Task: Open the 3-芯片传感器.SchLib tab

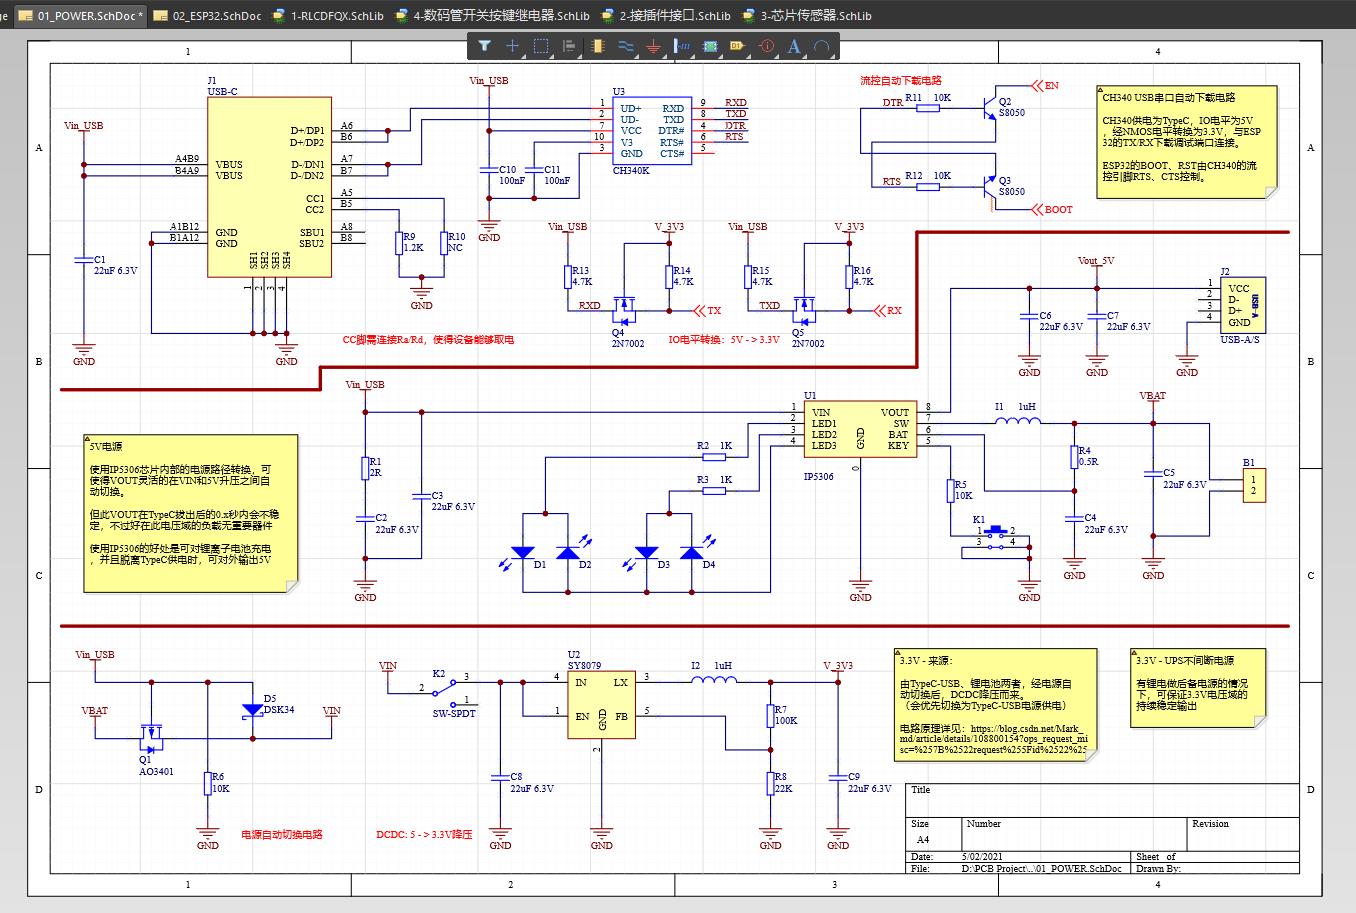Action: coord(808,16)
